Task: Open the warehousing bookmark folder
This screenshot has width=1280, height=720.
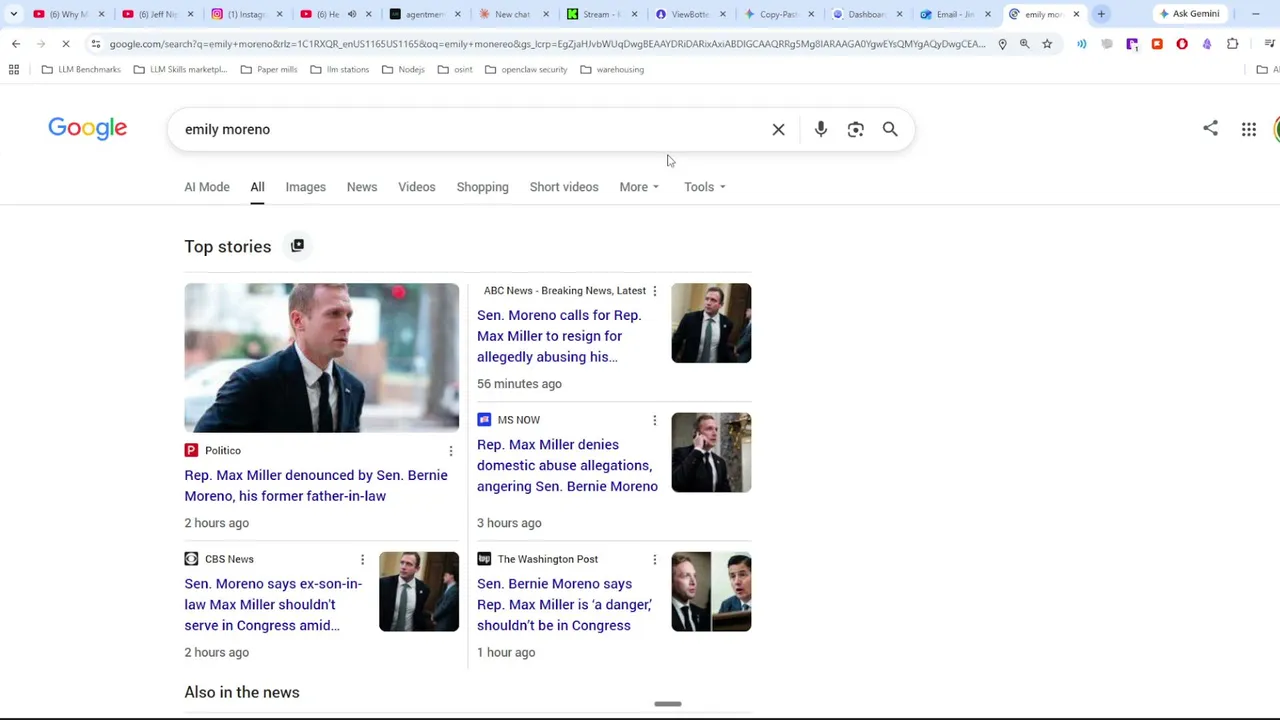Action: point(612,70)
